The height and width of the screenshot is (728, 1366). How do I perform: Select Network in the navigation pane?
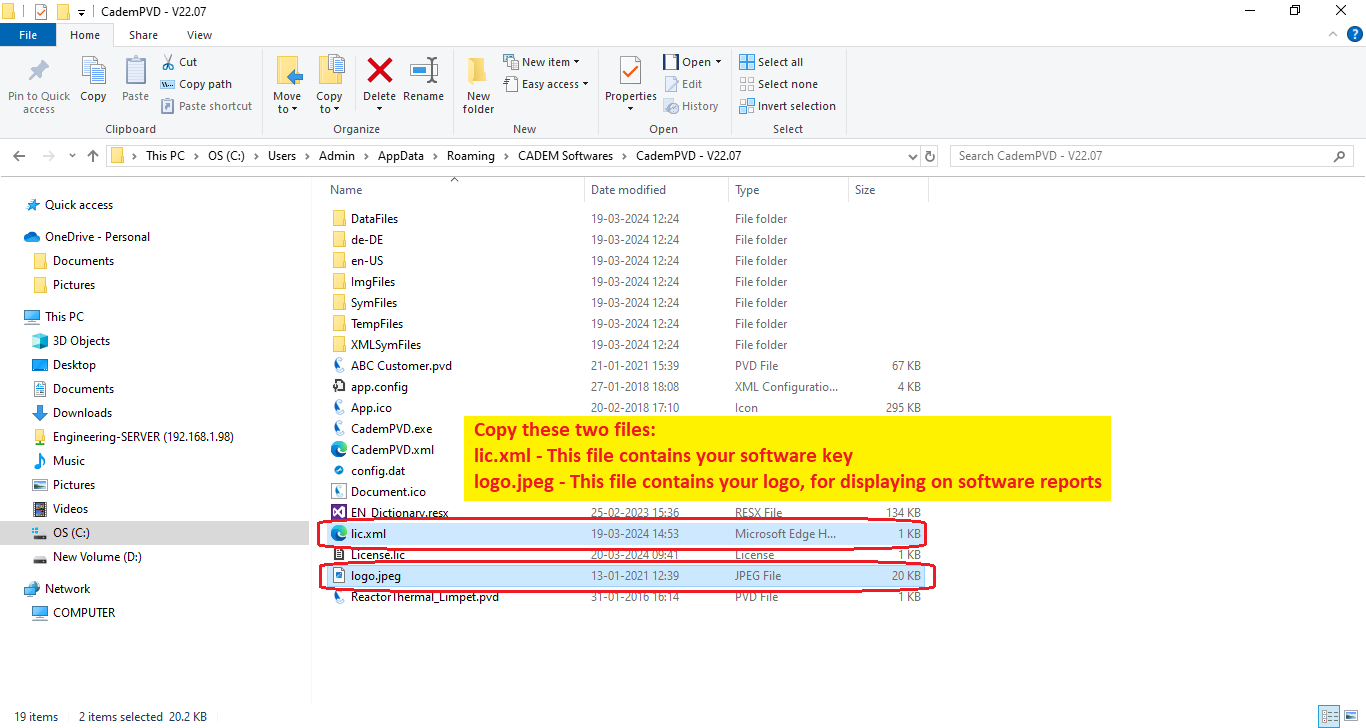pos(67,589)
